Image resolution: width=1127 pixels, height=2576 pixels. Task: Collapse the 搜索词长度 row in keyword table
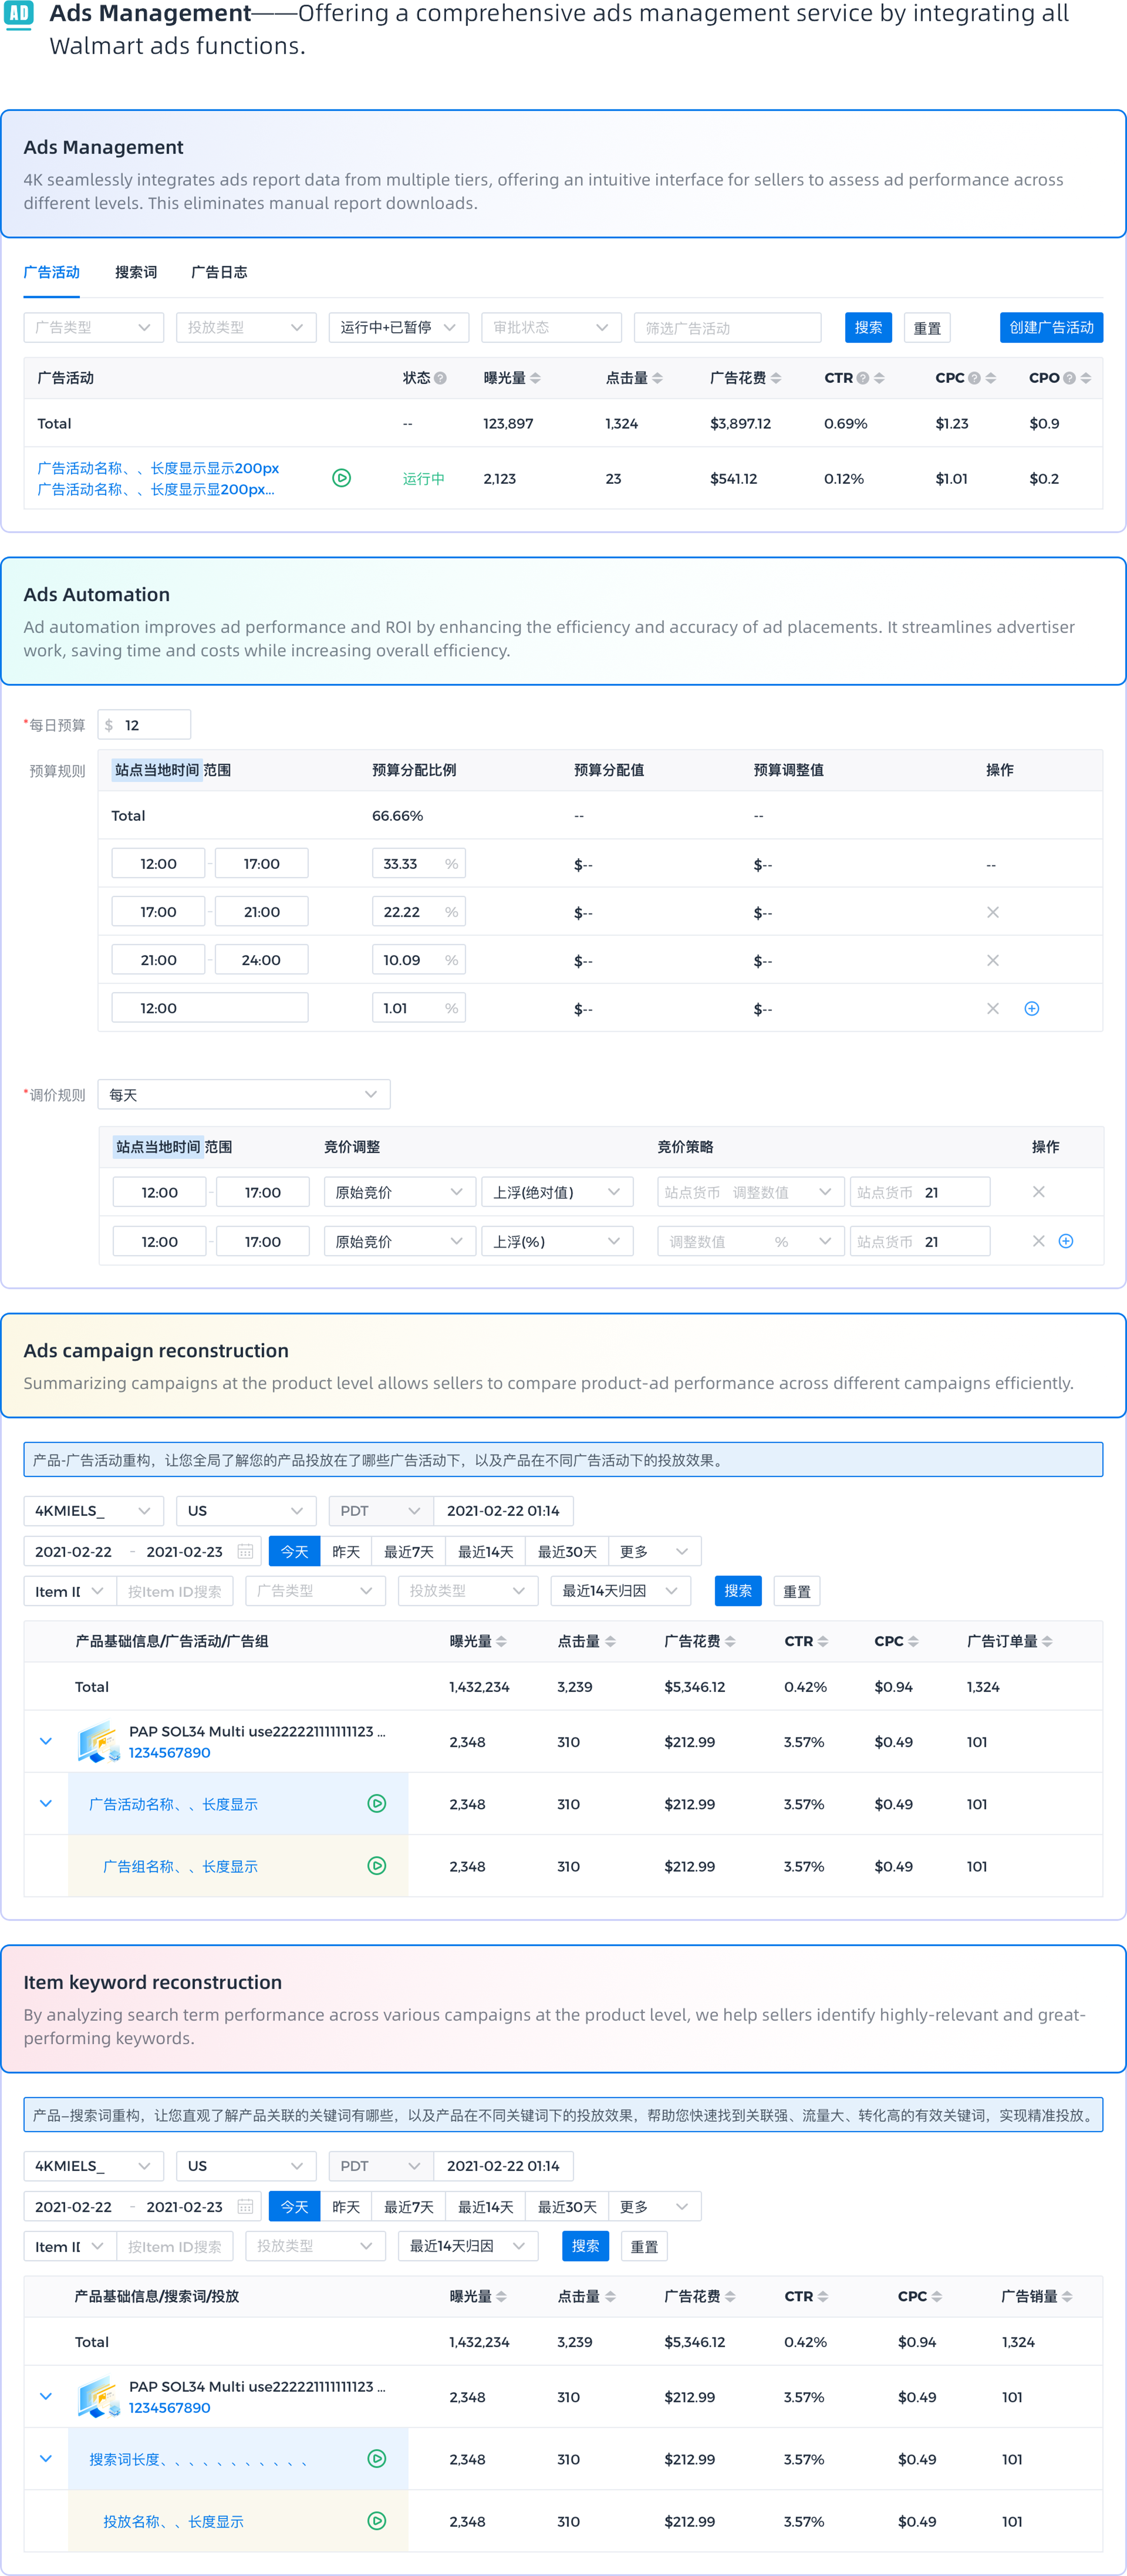pyautogui.click(x=46, y=2458)
